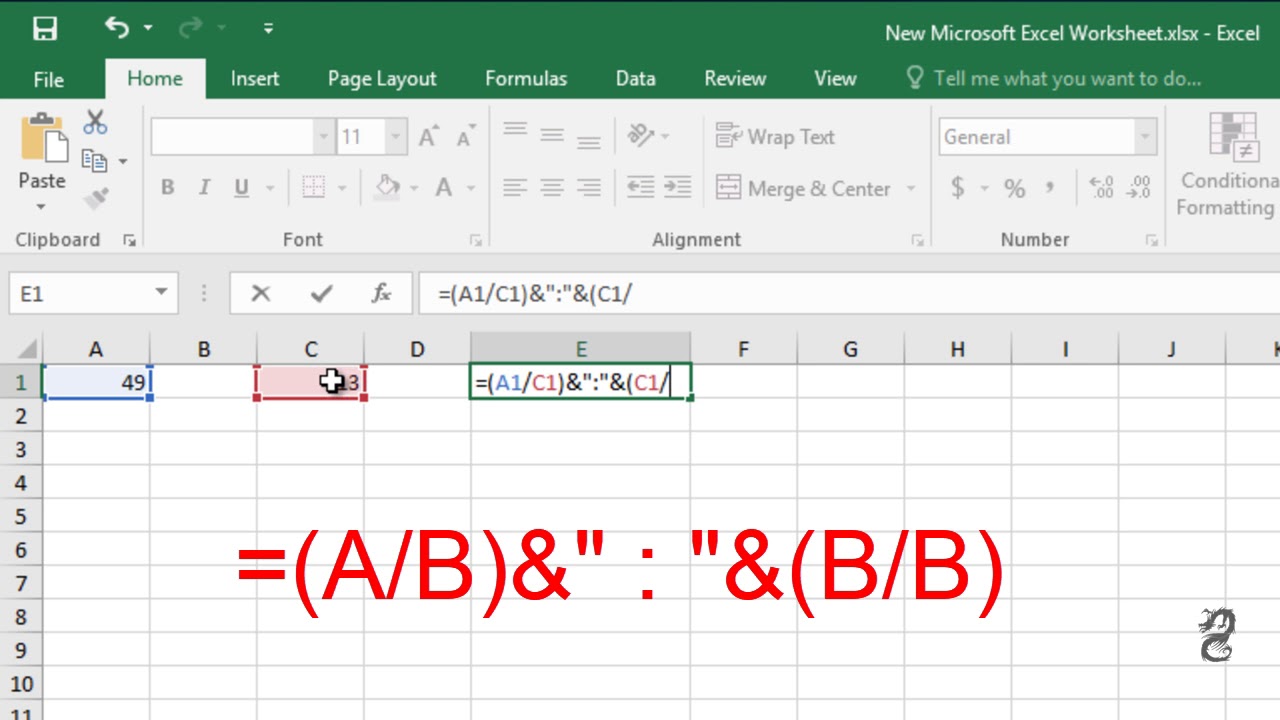Select the Insert Function (fx) icon
Screen dimensions: 1280x720
[x=383, y=293]
